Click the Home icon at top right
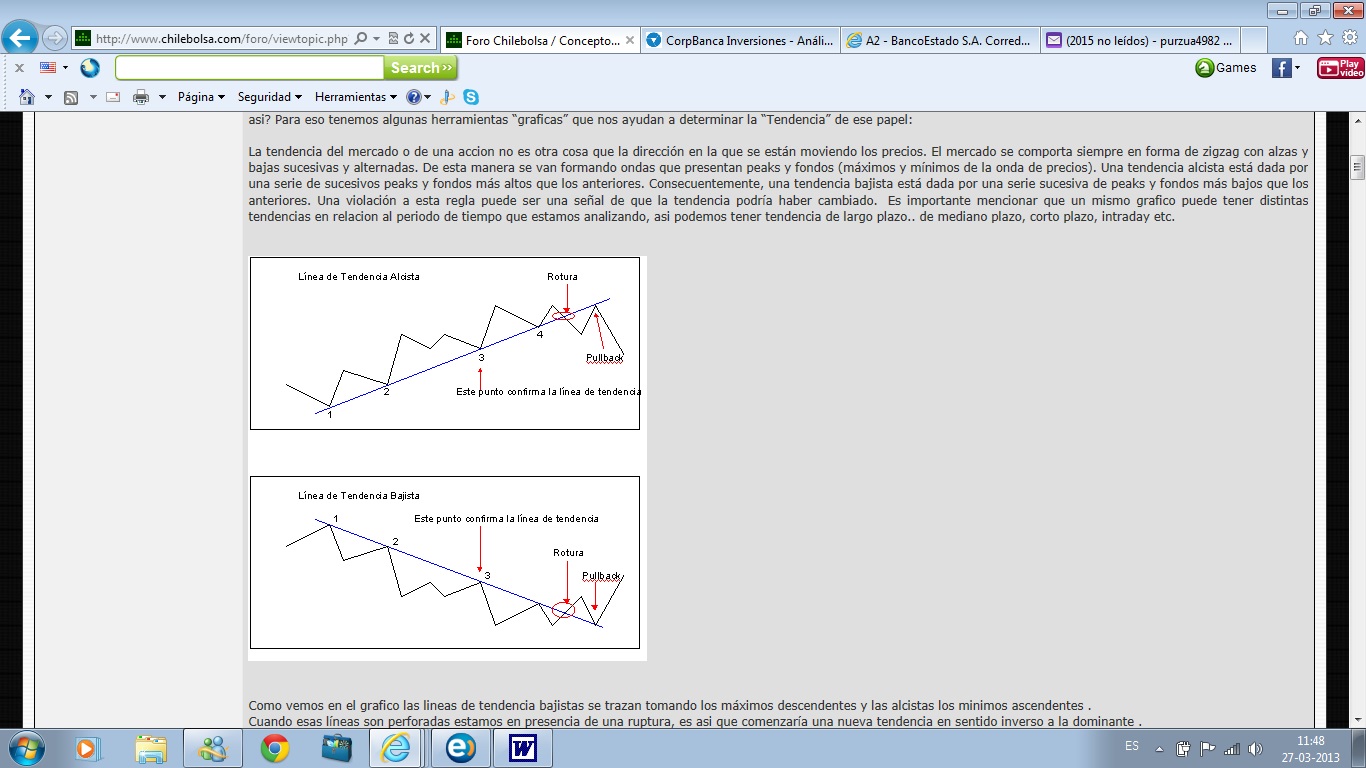The width and height of the screenshot is (1366, 768). [x=1301, y=38]
